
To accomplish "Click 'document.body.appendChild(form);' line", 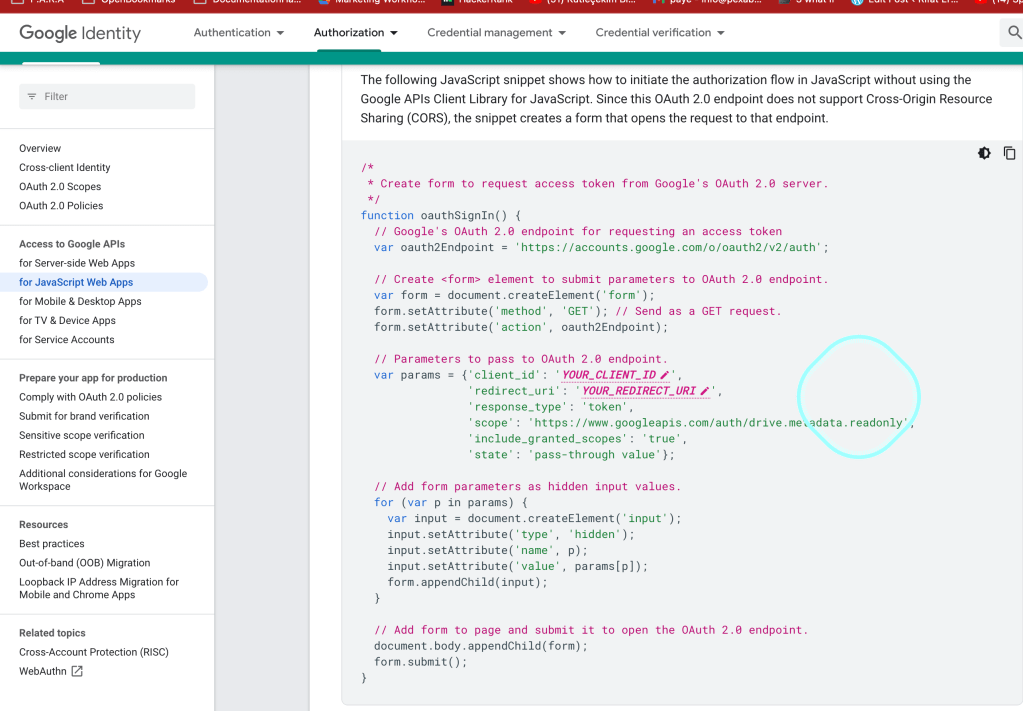I will pos(481,646).
